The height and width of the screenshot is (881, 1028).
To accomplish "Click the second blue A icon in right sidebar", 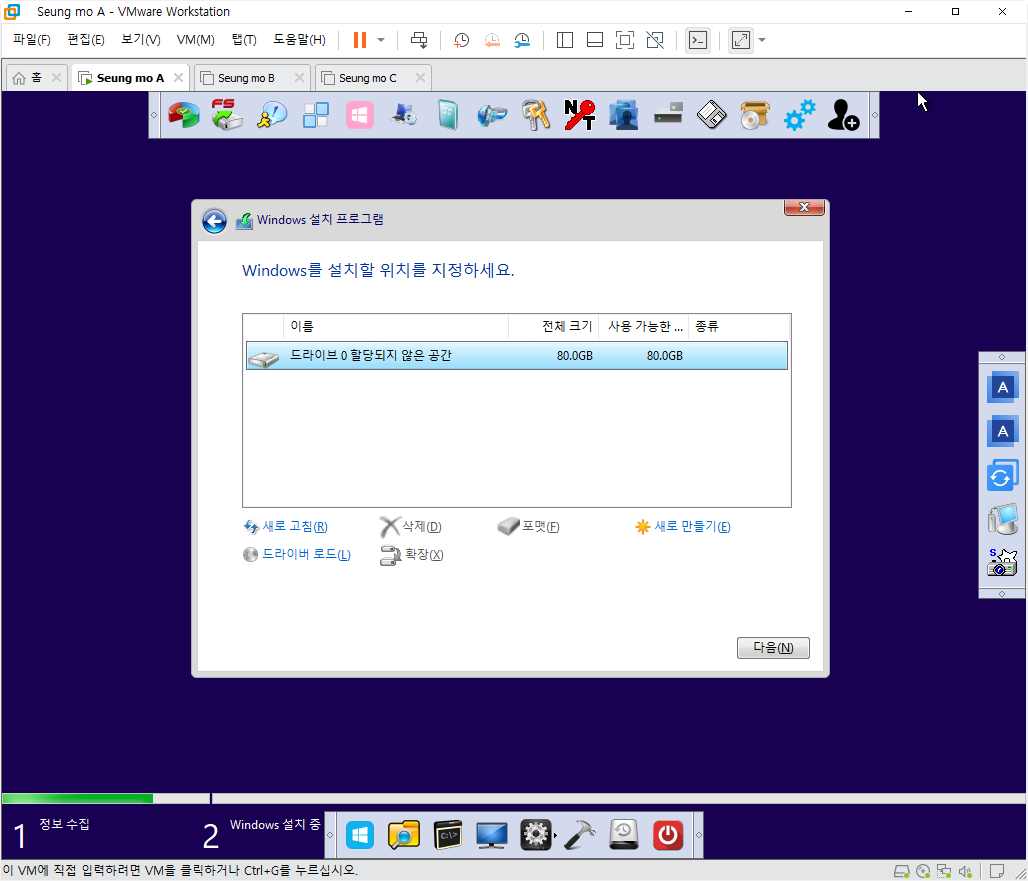I will click(1002, 431).
